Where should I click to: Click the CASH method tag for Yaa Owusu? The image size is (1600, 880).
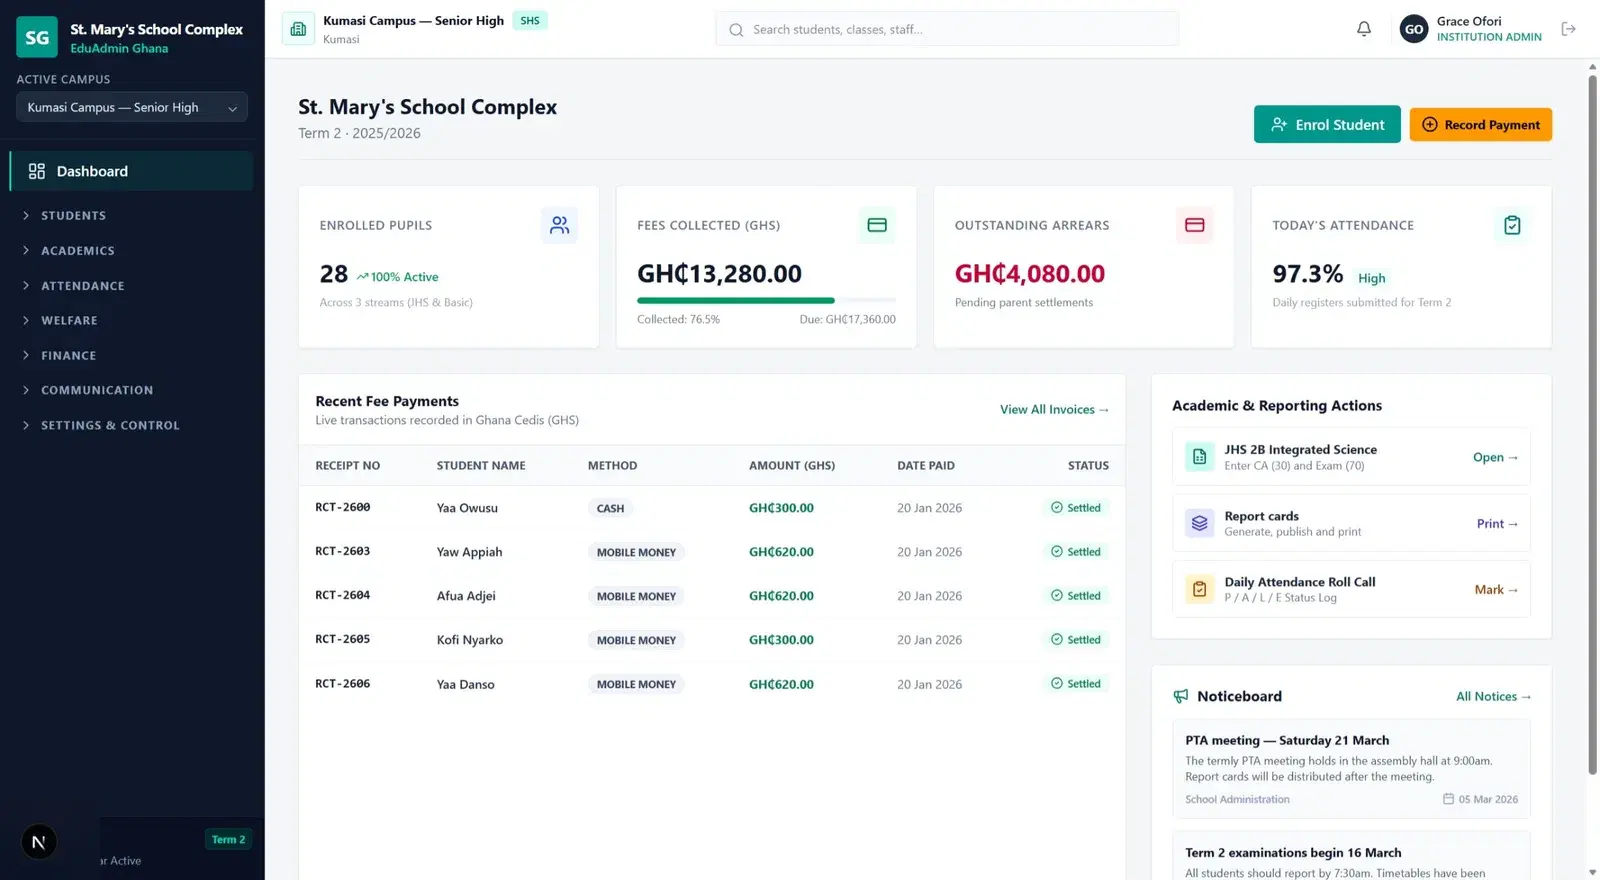[x=610, y=509]
